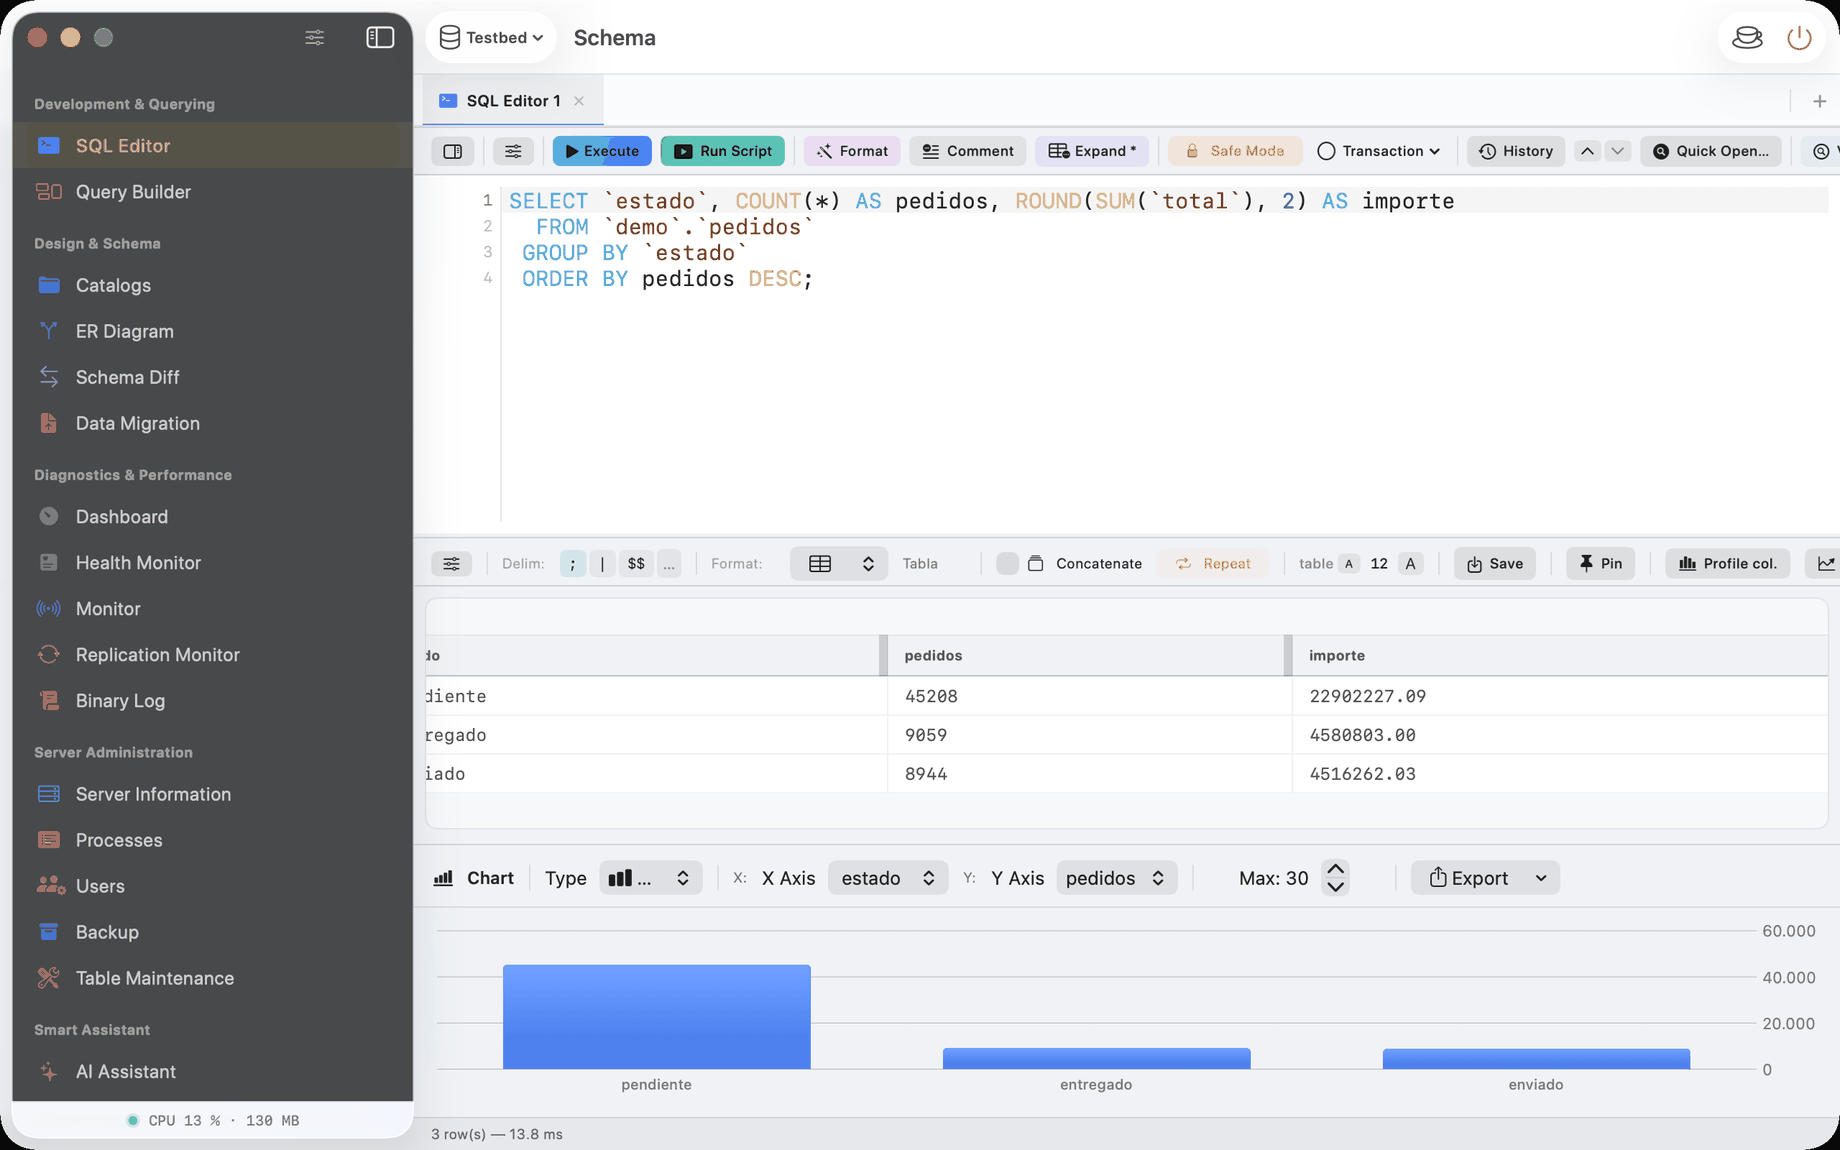Screen dimensions: 1840x1150
Task: Click the server stack icon top right
Action: 1747,37
